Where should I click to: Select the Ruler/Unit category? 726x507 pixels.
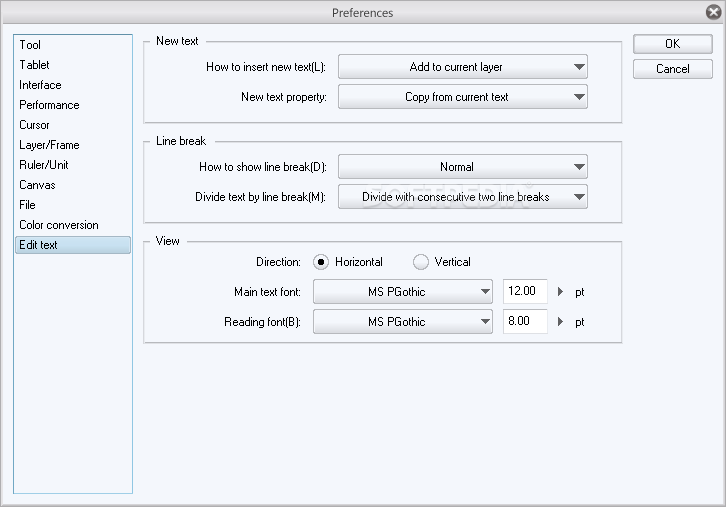pyautogui.click(x=73, y=165)
